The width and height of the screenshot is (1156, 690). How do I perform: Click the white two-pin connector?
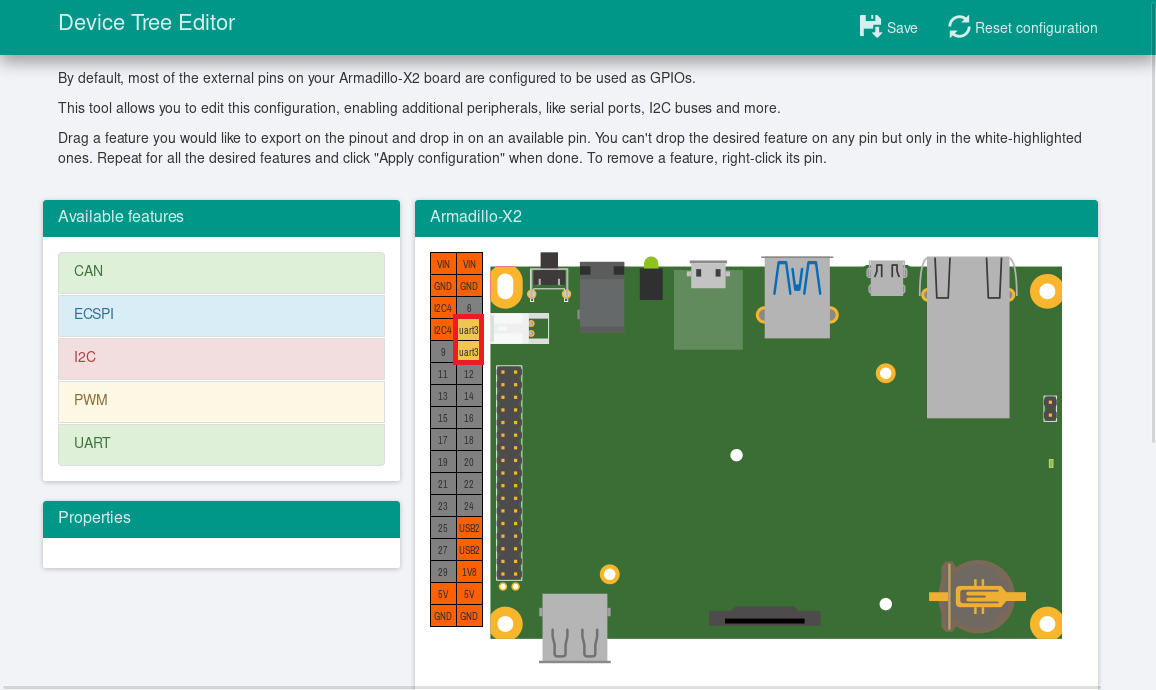pyautogui.click(x=519, y=328)
